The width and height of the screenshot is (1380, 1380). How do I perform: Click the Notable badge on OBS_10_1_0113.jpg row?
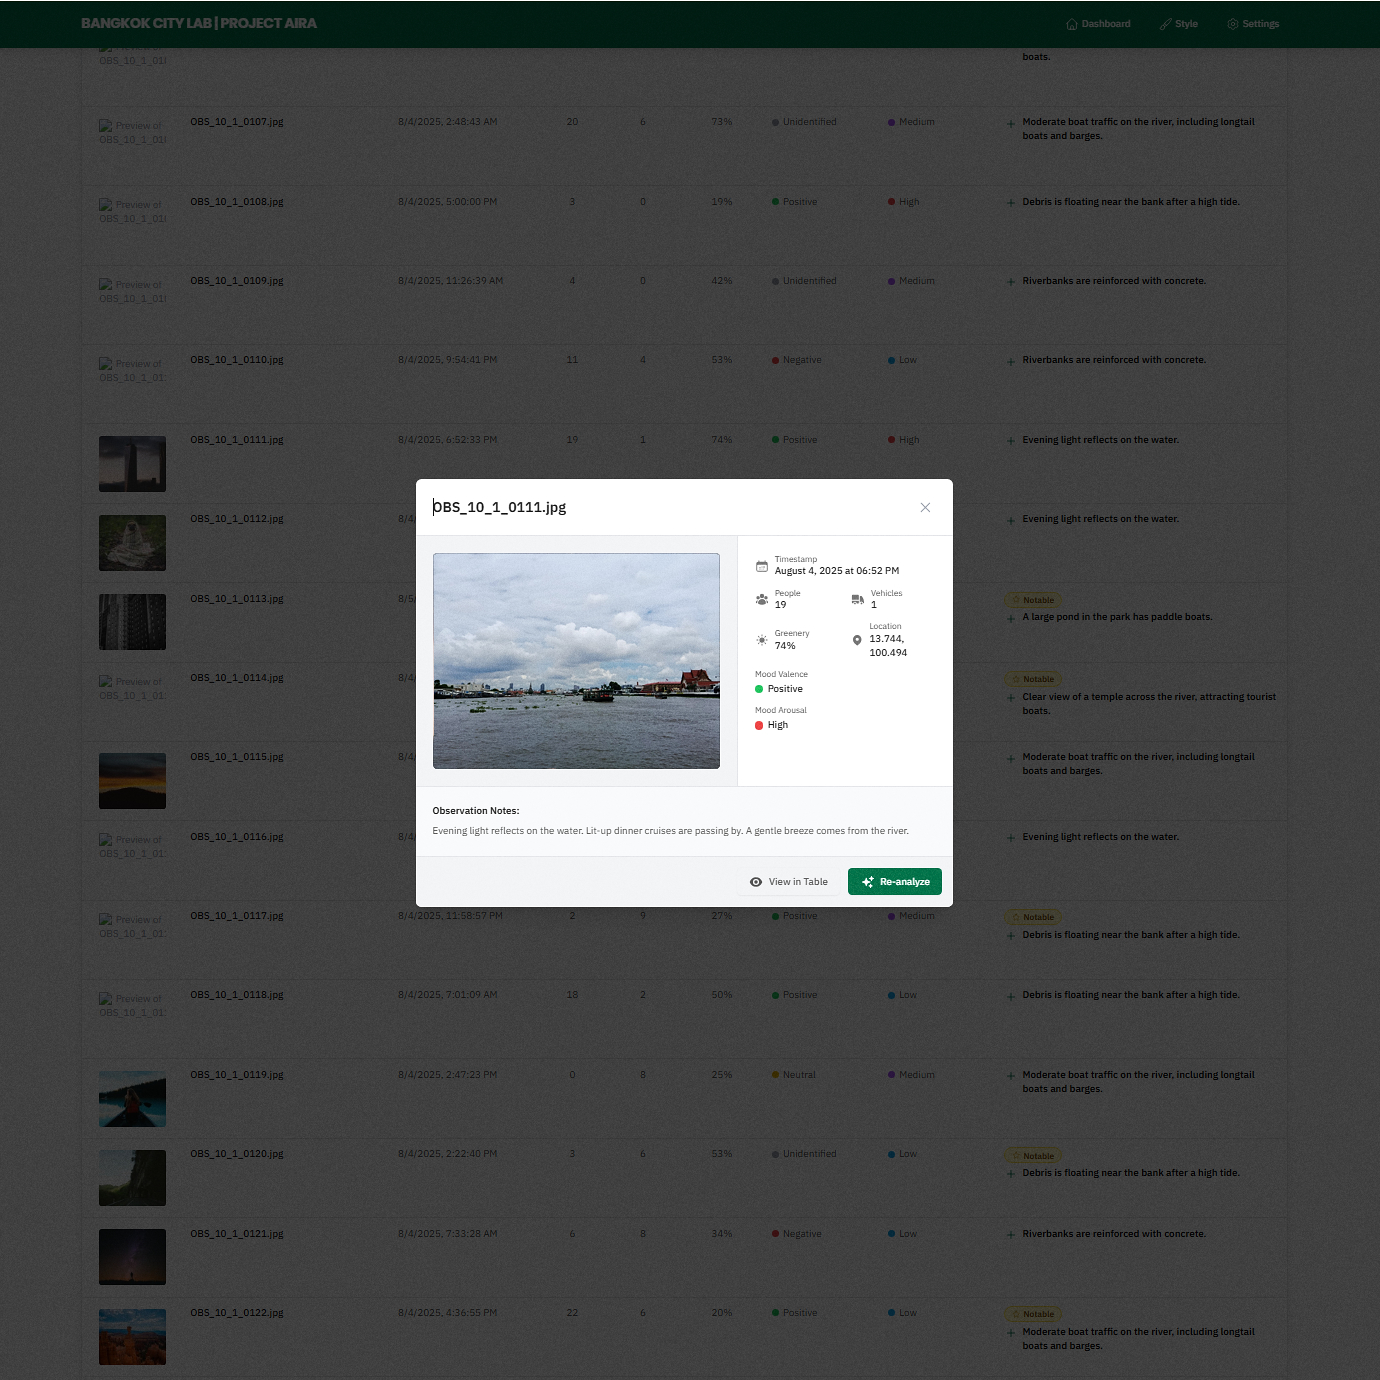tap(1033, 600)
